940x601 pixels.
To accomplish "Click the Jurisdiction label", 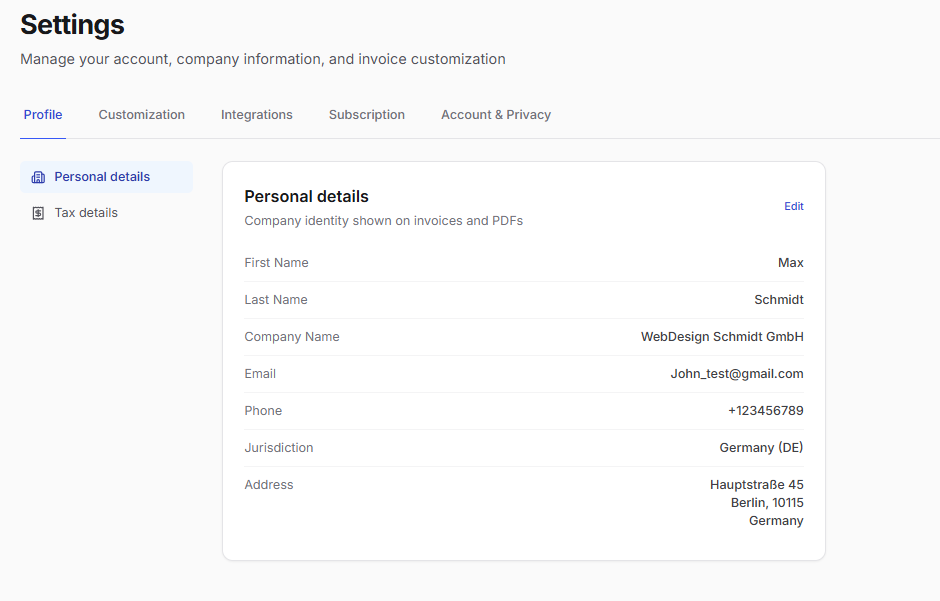I will (x=279, y=448).
